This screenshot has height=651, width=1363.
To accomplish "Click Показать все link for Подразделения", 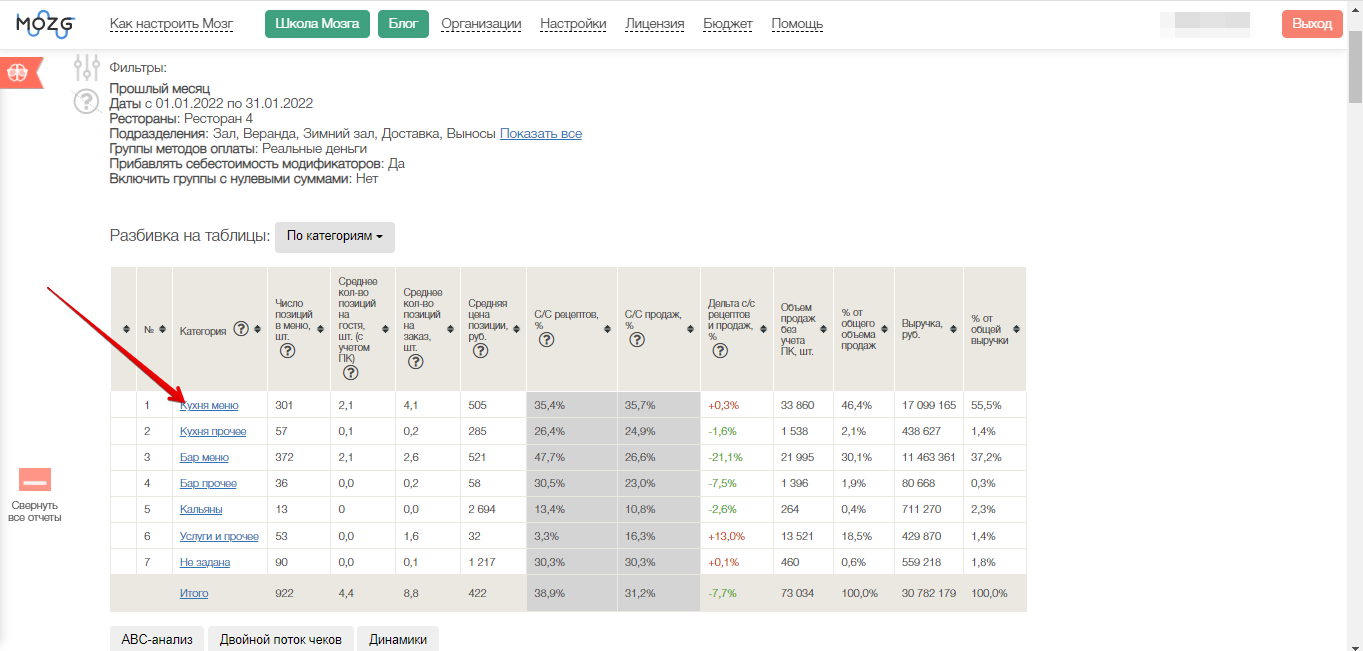I will pyautogui.click(x=541, y=134).
